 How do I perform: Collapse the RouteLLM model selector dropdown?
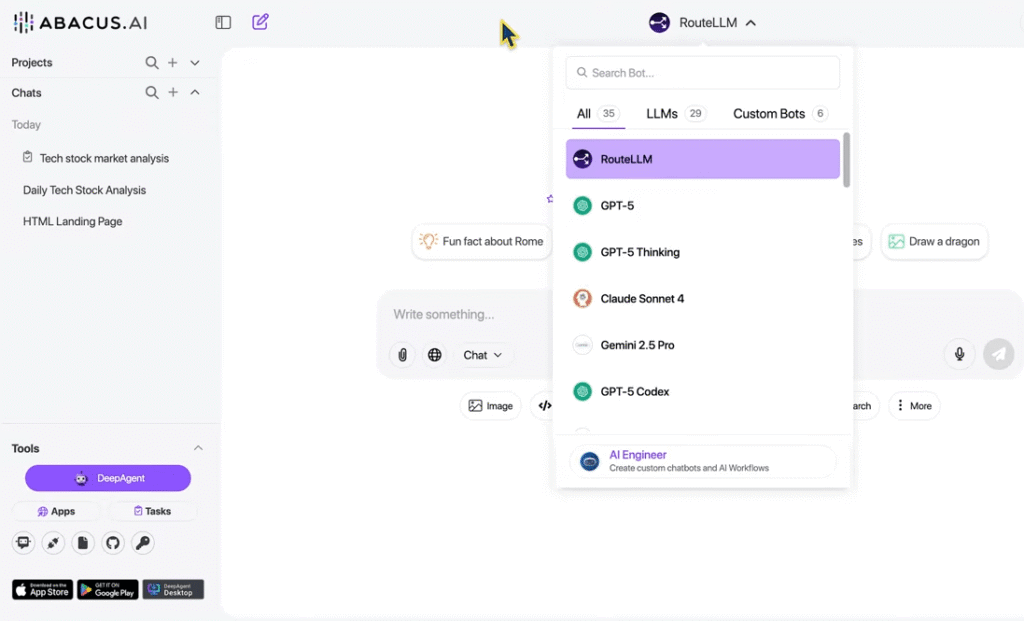coord(703,23)
